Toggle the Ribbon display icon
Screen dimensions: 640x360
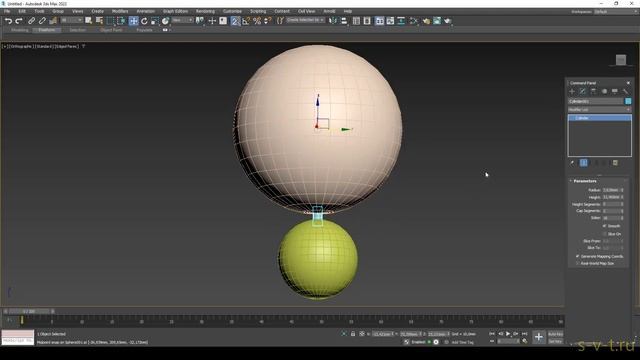(x=380, y=21)
